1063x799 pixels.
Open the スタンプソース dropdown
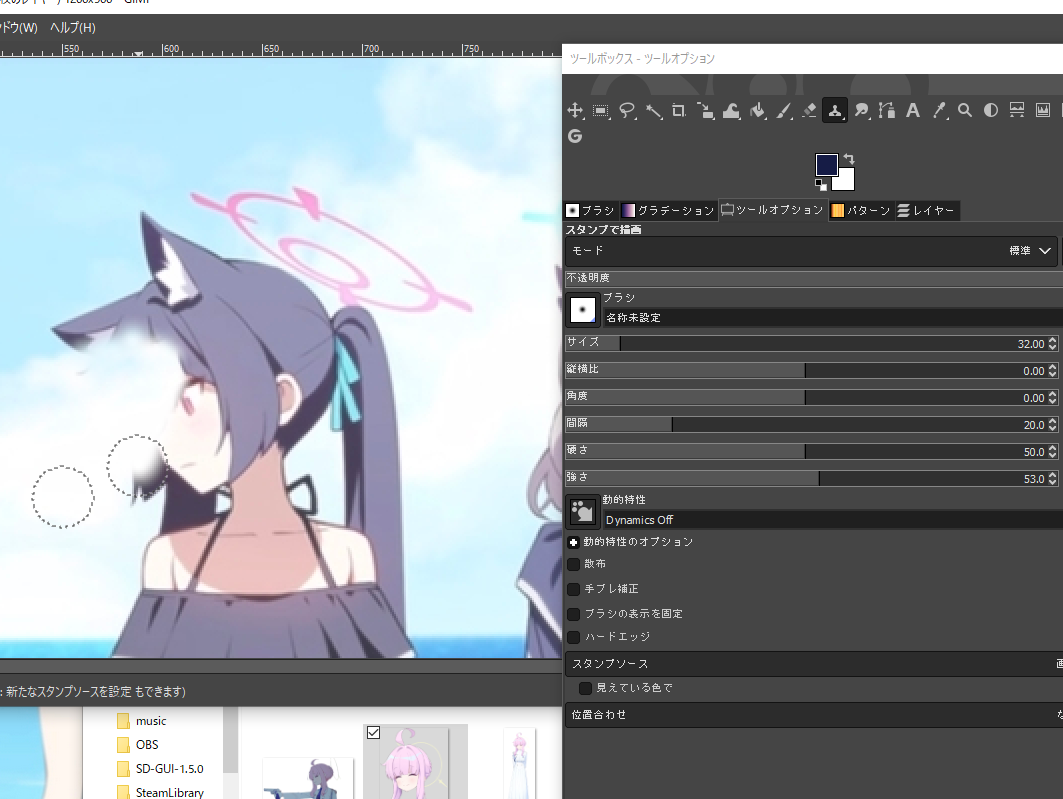[814, 664]
